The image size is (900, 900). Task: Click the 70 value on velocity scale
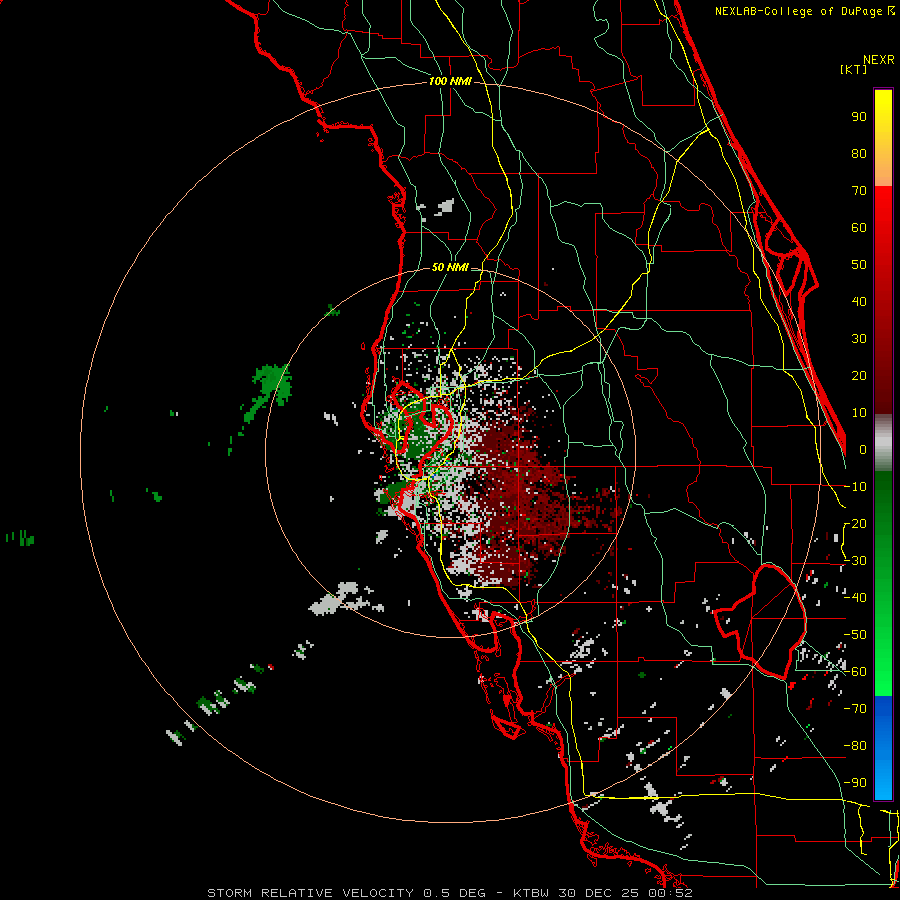click(859, 191)
